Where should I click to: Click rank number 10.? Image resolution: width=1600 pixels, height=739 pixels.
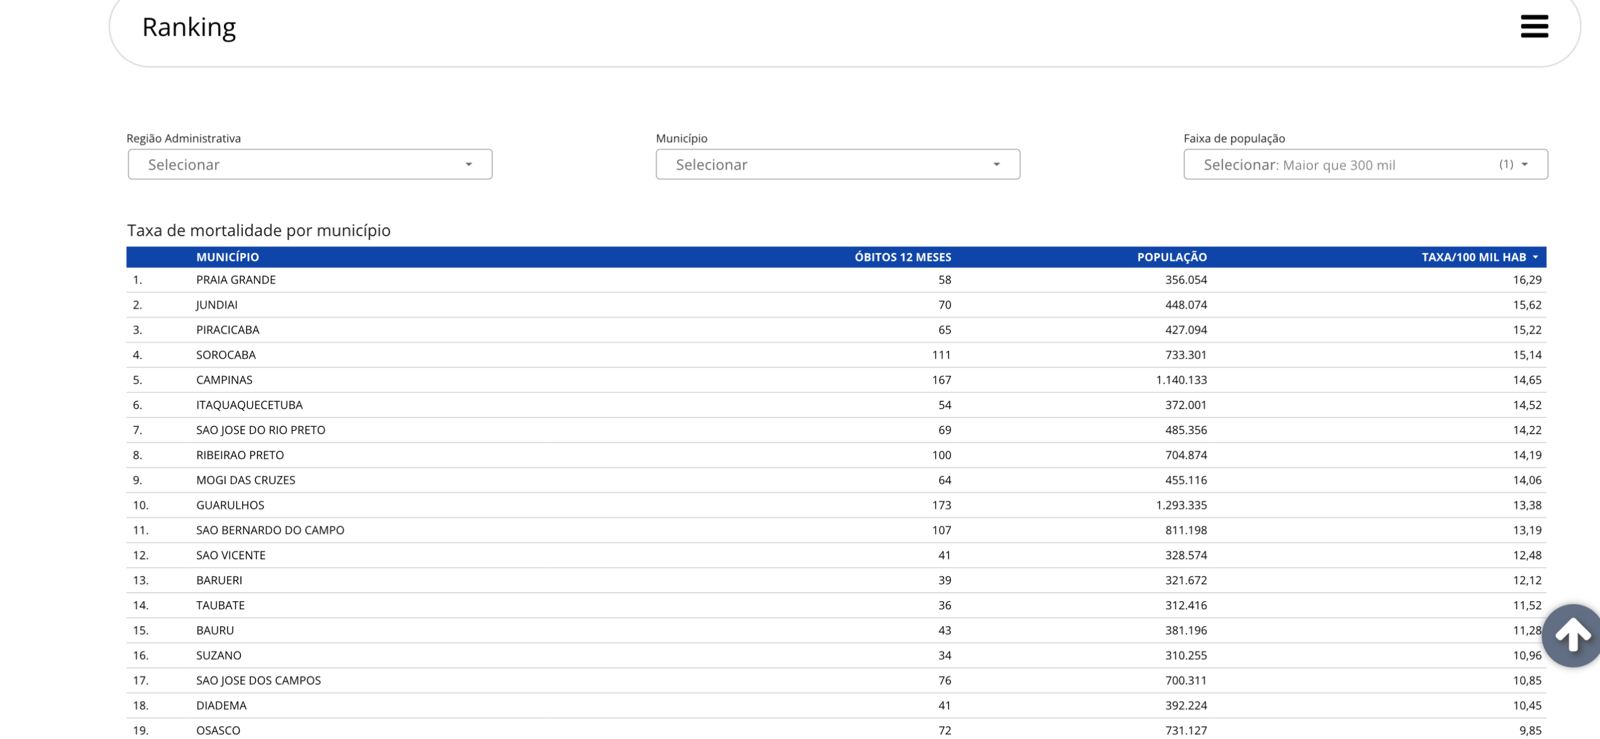point(141,505)
